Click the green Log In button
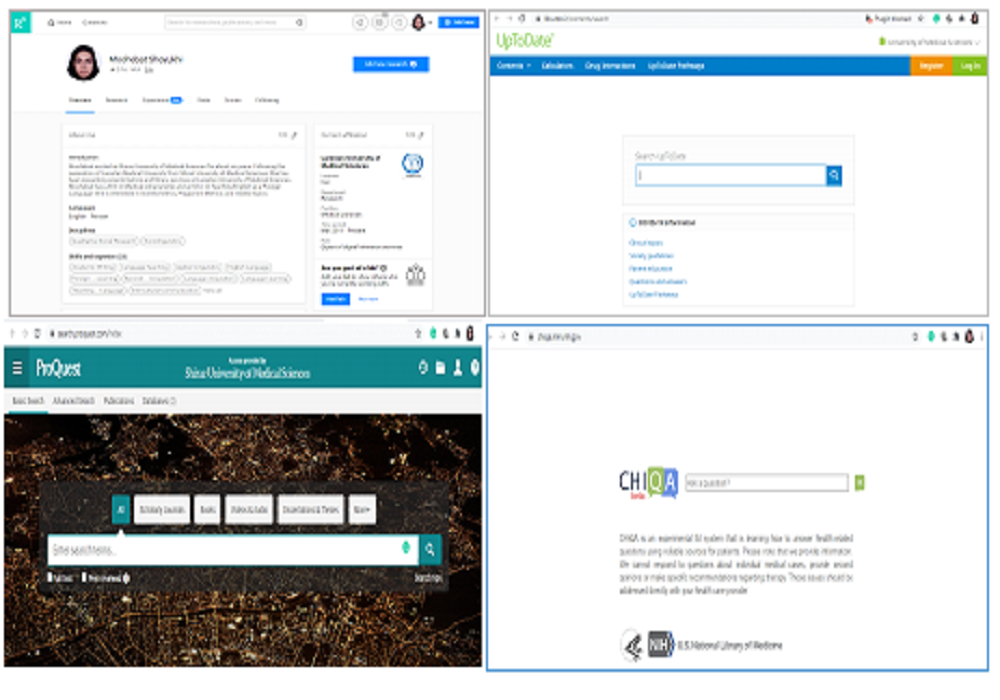Screen dimensions: 1000x700 tap(969, 66)
